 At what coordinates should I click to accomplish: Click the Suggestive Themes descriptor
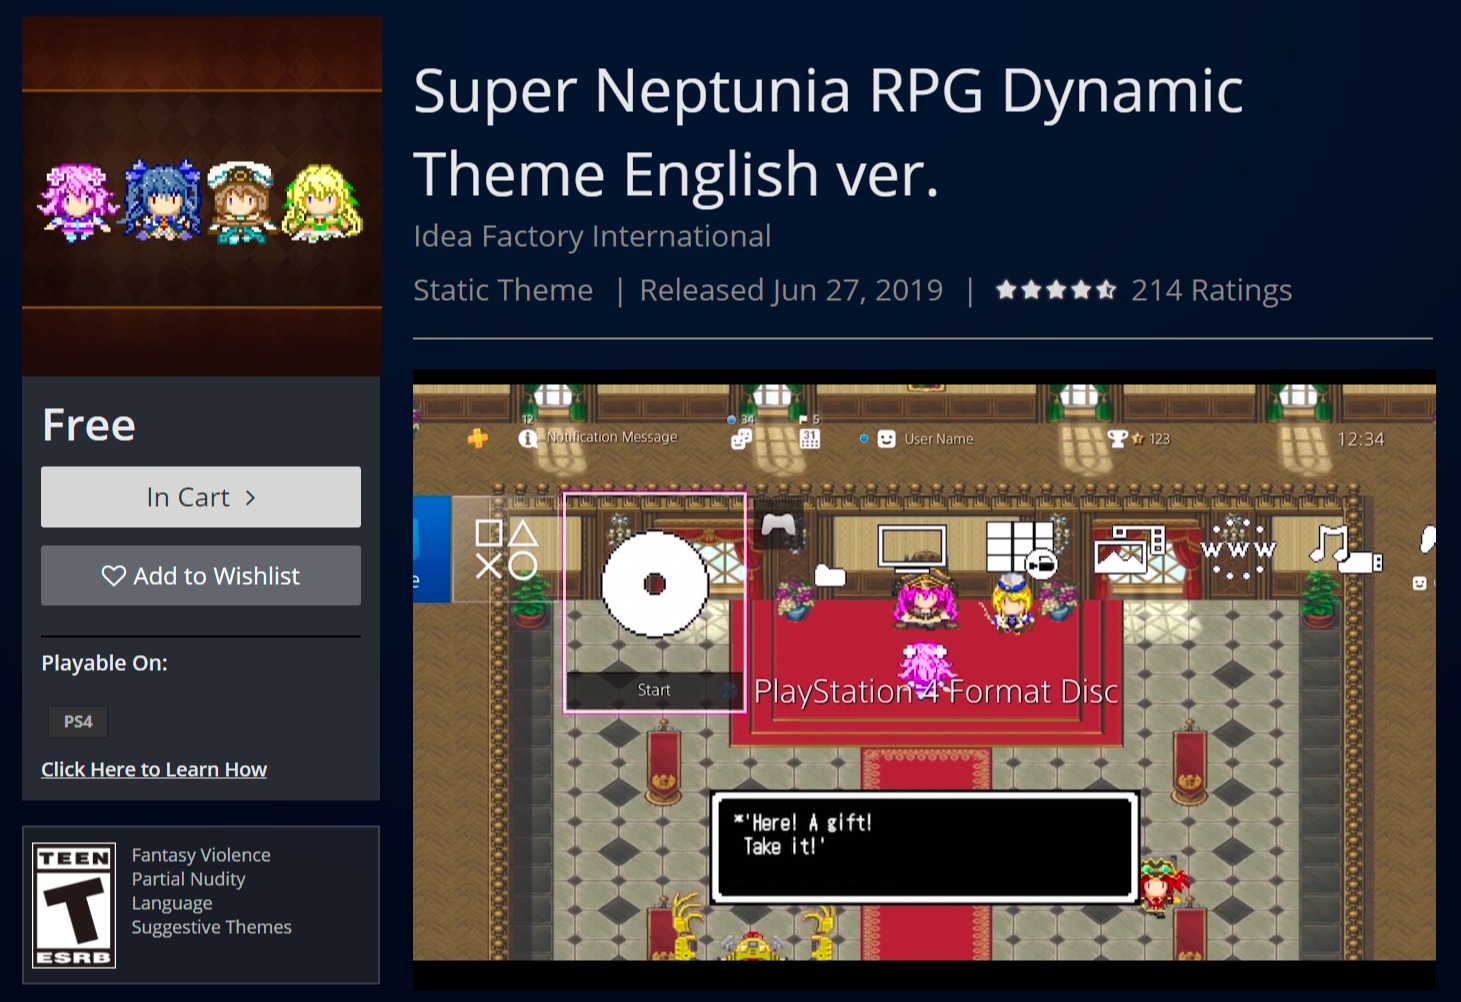pos(211,927)
